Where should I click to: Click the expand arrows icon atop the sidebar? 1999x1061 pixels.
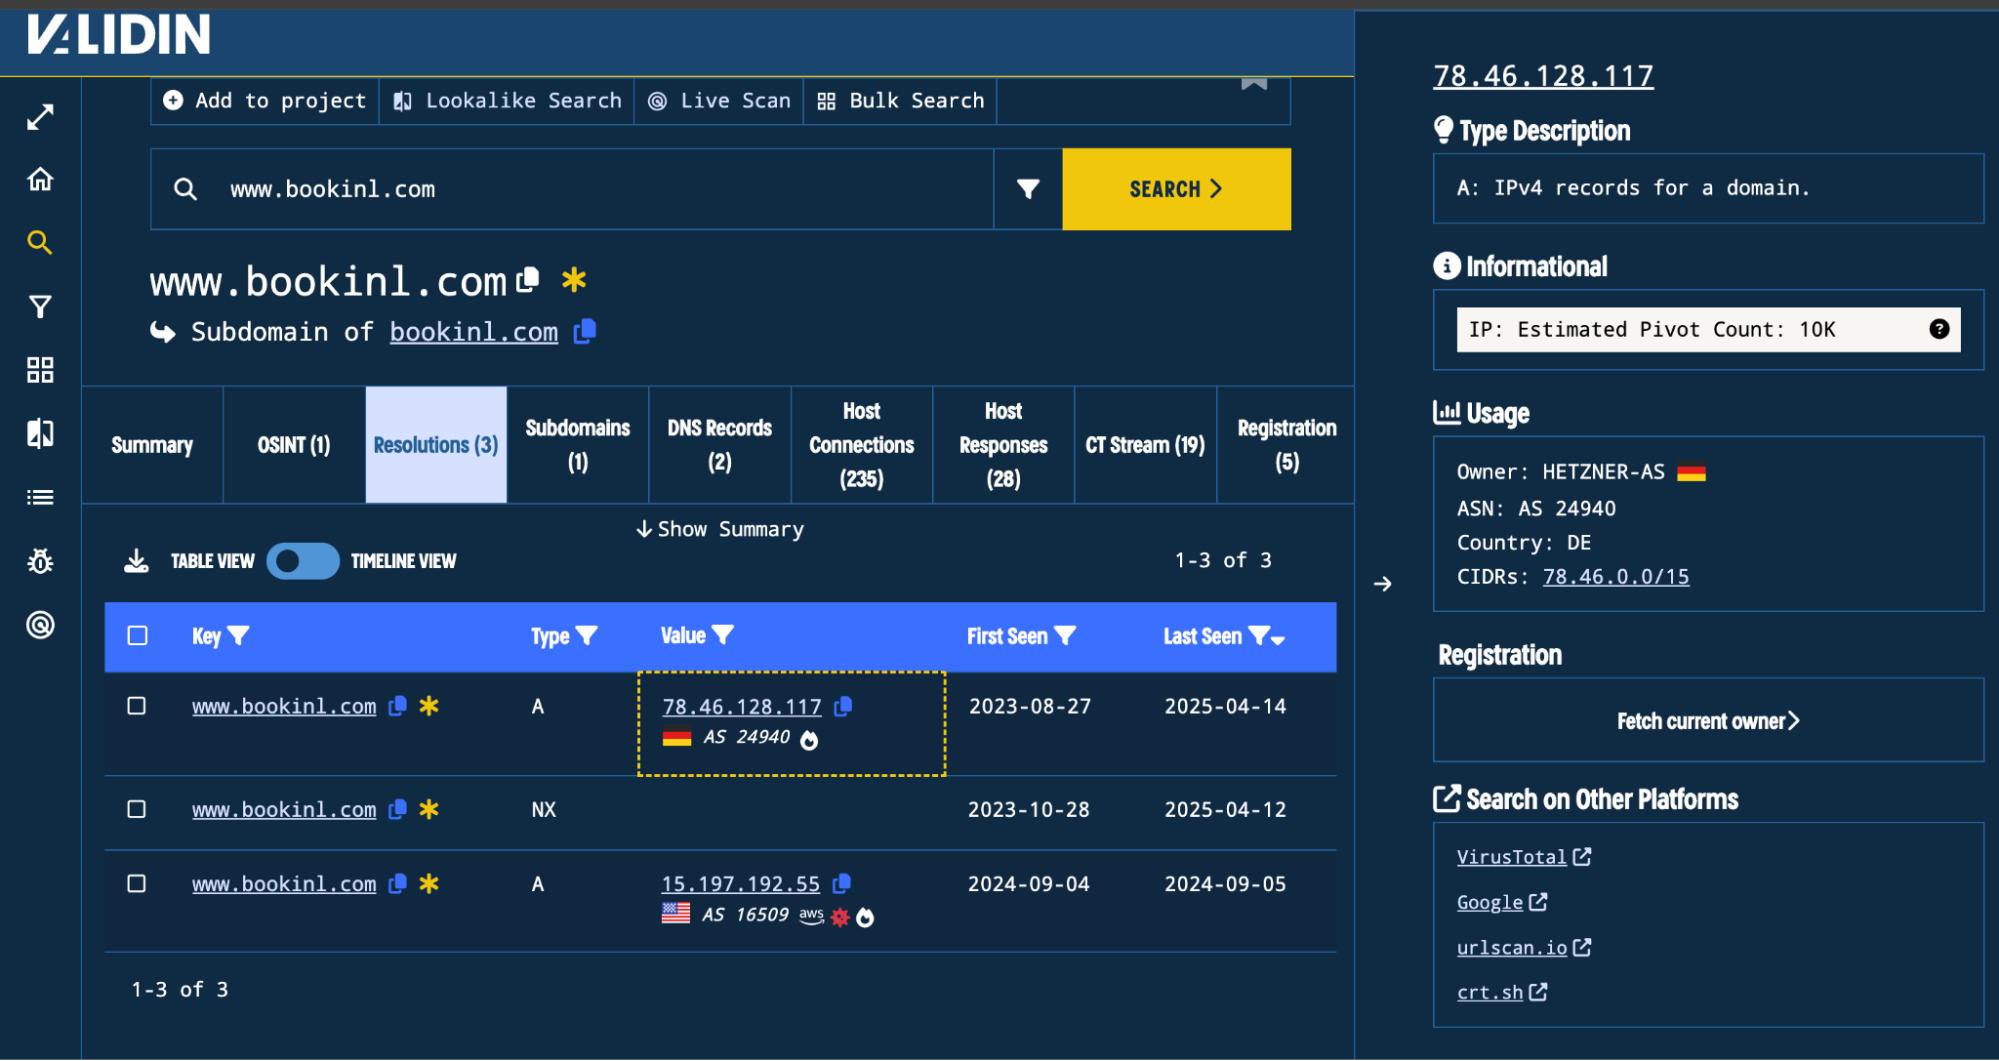pos(40,116)
